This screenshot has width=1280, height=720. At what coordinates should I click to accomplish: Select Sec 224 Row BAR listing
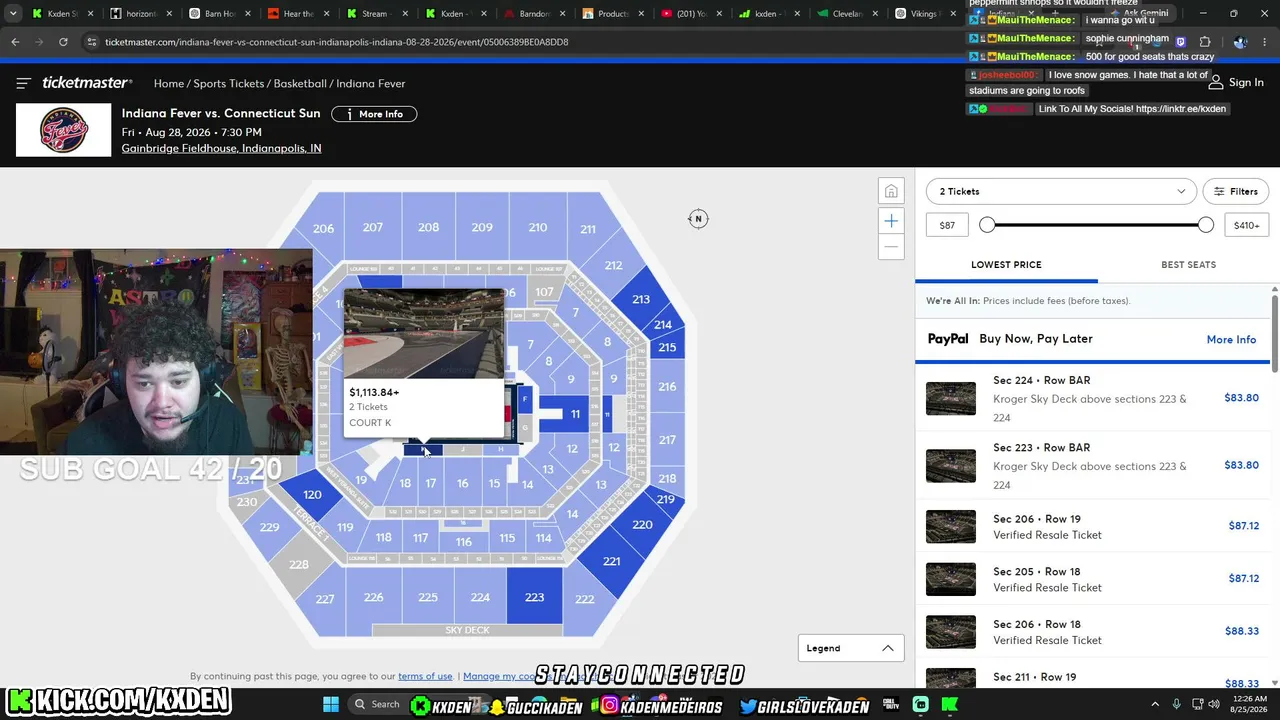point(1092,398)
